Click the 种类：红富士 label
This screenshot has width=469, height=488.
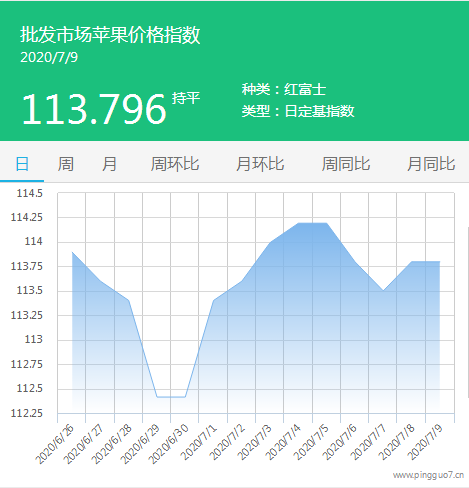tap(284, 89)
